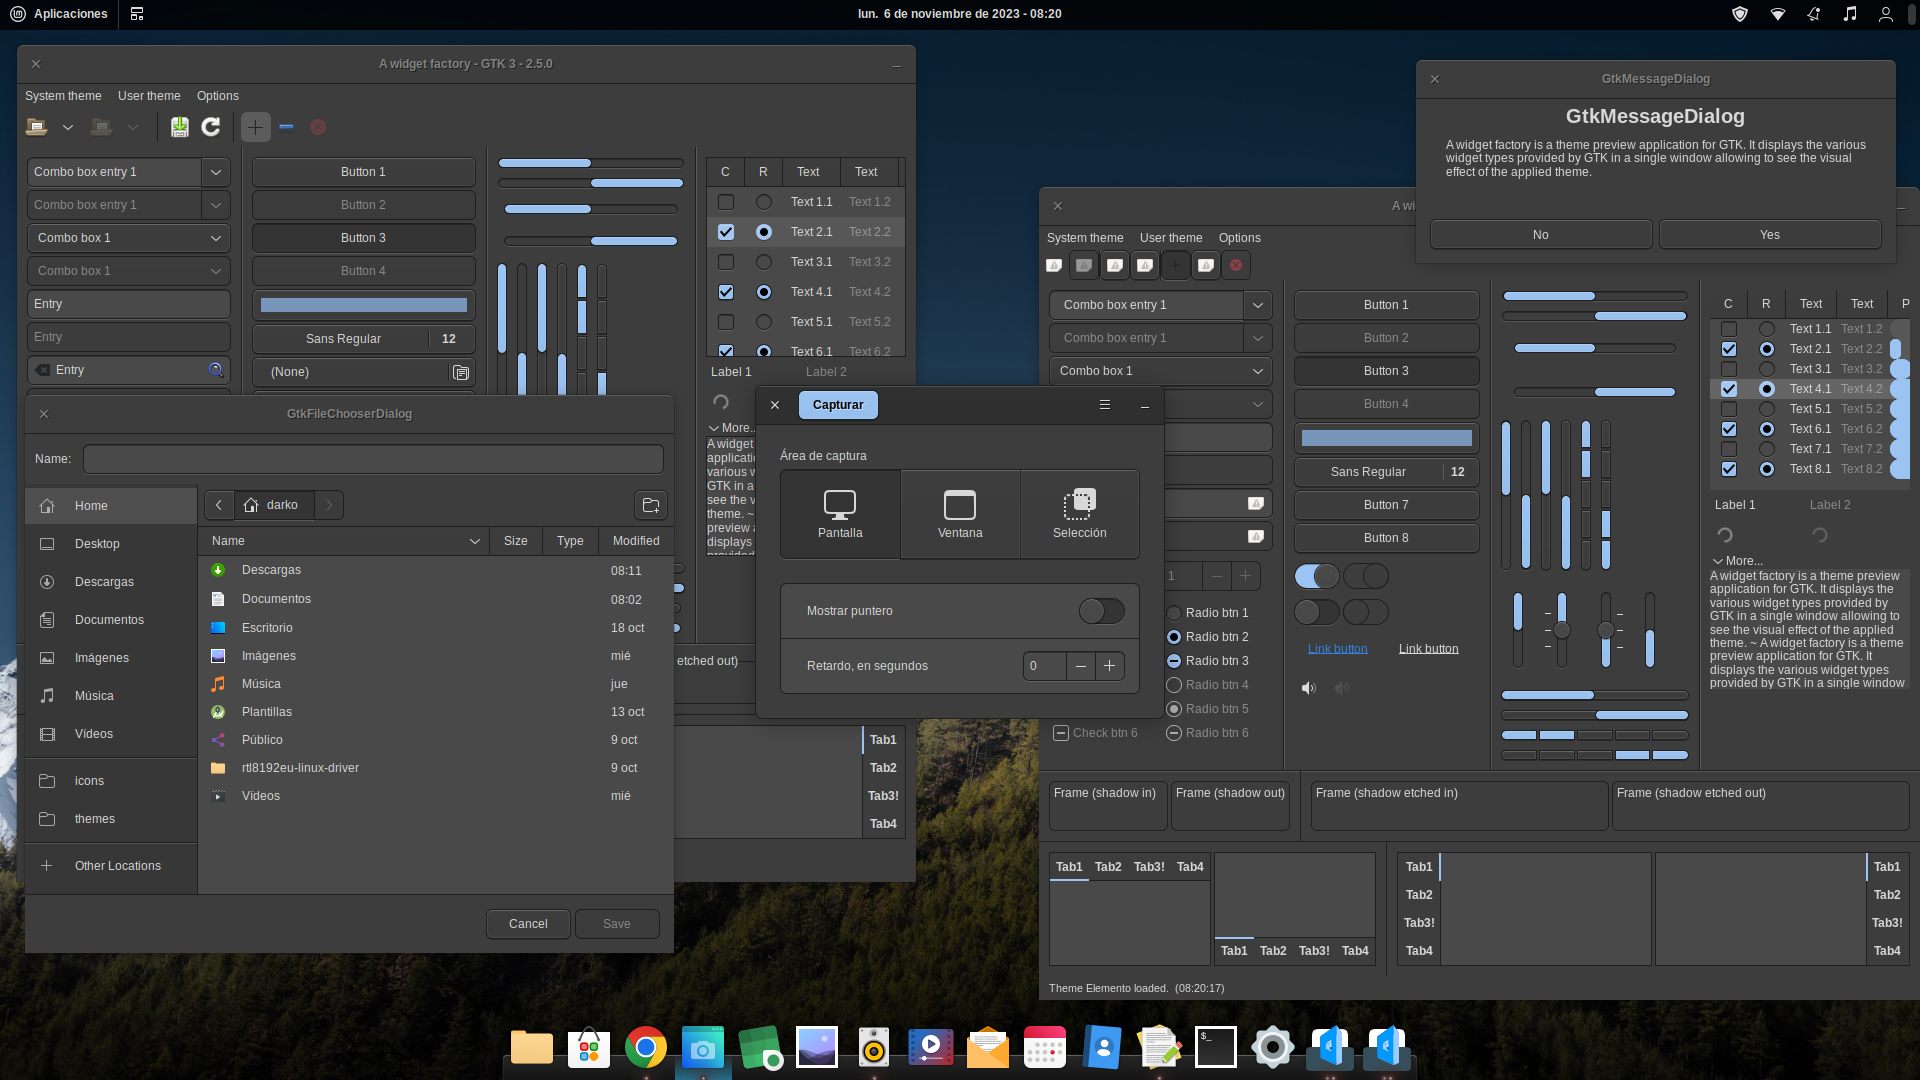This screenshot has height=1080, width=1920.
Task: Click Name column sort arrow in file chooser
Action: pos(474,541)
